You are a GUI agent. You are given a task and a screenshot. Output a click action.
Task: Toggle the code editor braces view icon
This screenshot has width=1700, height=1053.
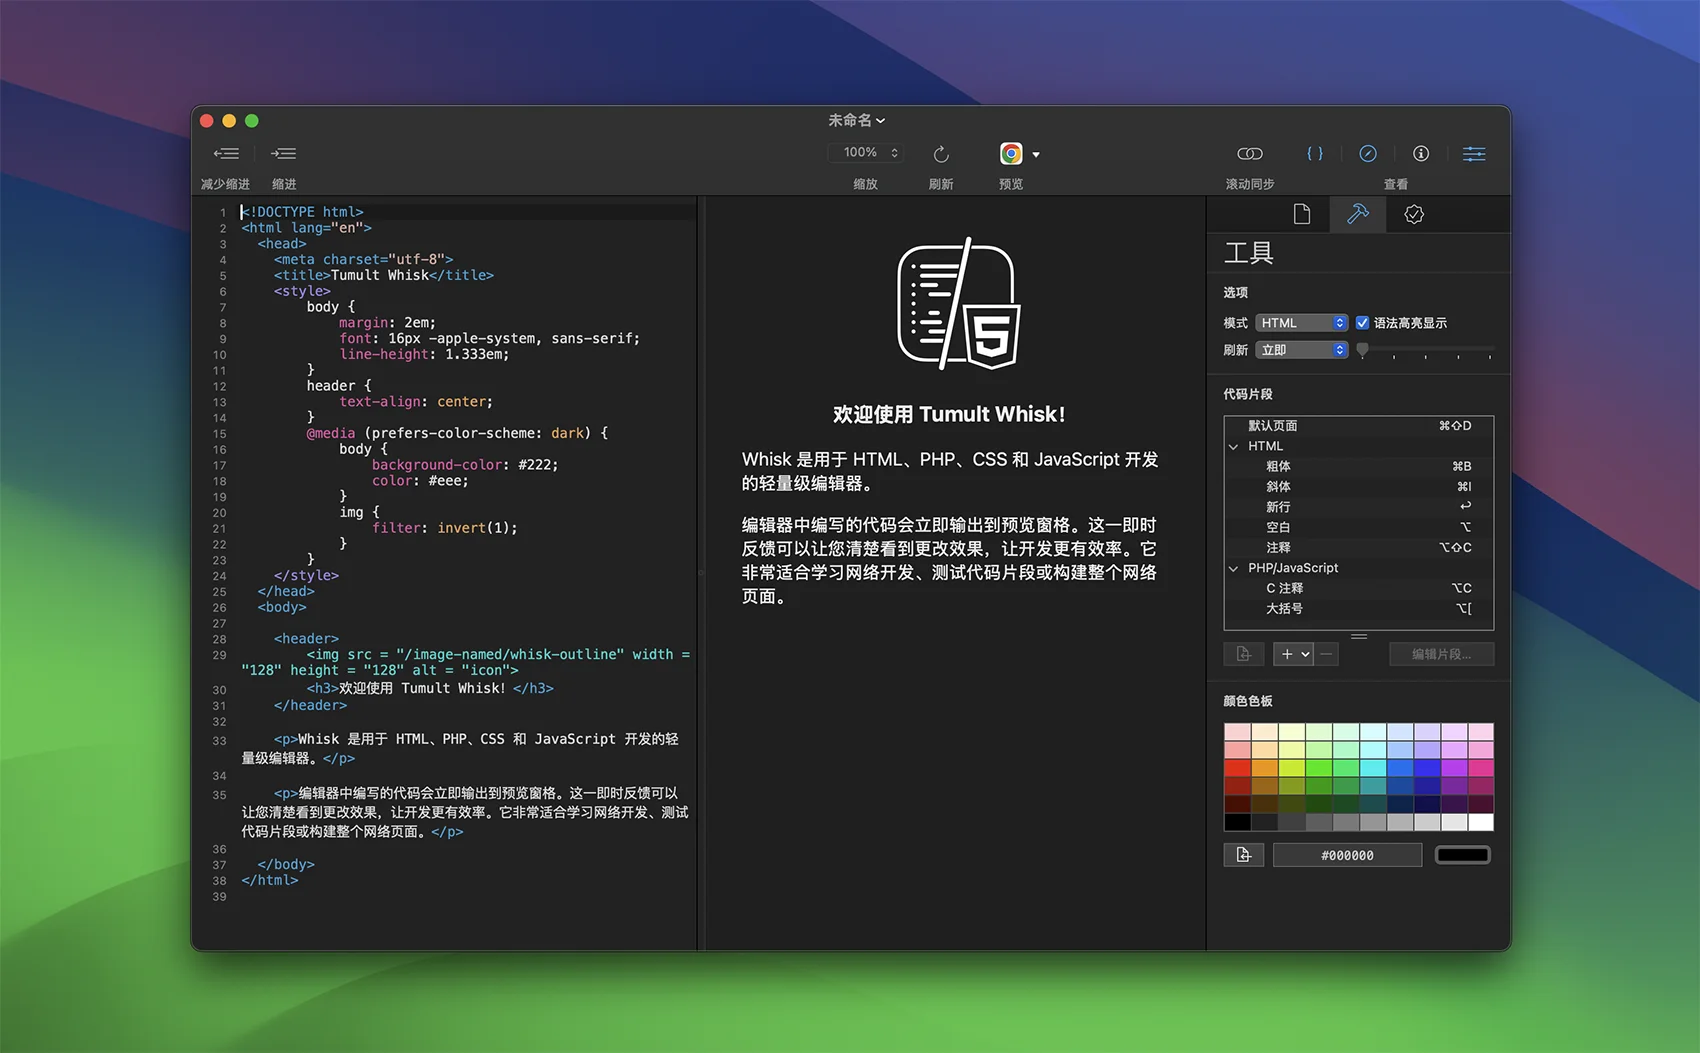[x=1315, y=154]
